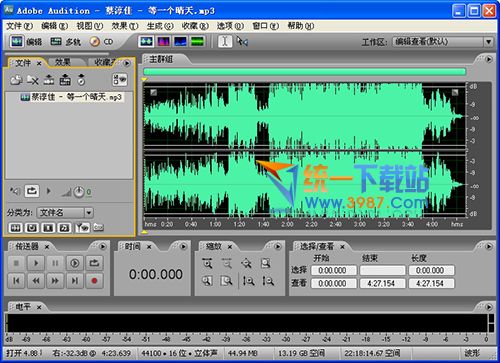Open 主群组 panel options menu arrow
Viewport: 500px width, 363px height.
click(489, 59)
